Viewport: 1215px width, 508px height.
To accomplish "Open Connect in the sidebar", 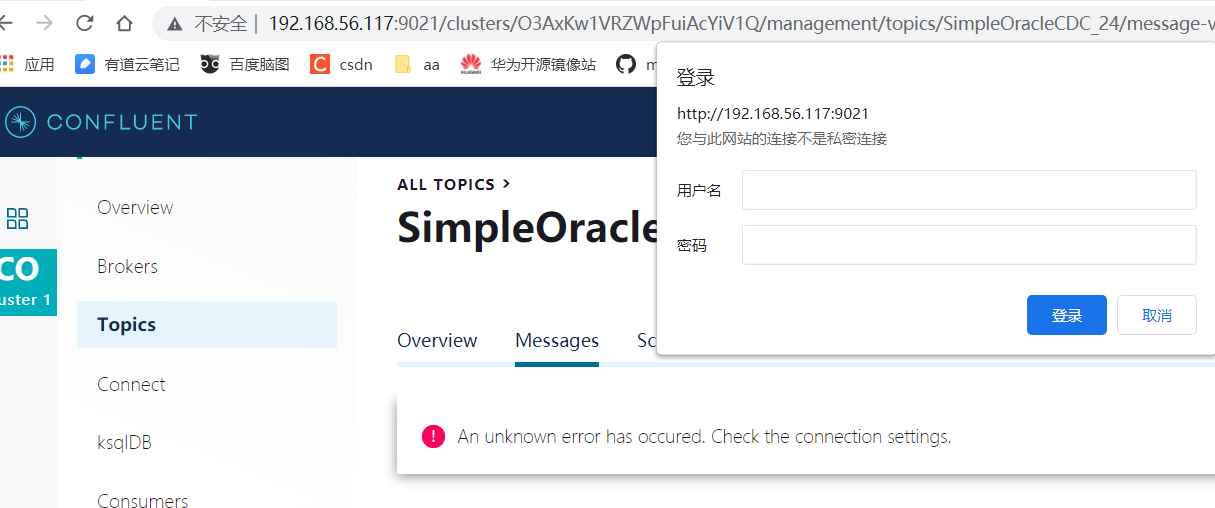I will coord(131,384).
